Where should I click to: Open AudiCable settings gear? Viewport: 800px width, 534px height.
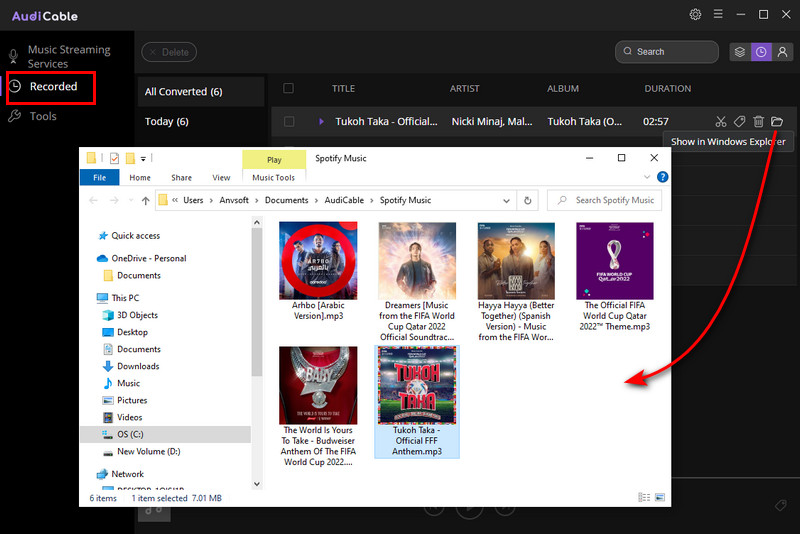(695, 14)
